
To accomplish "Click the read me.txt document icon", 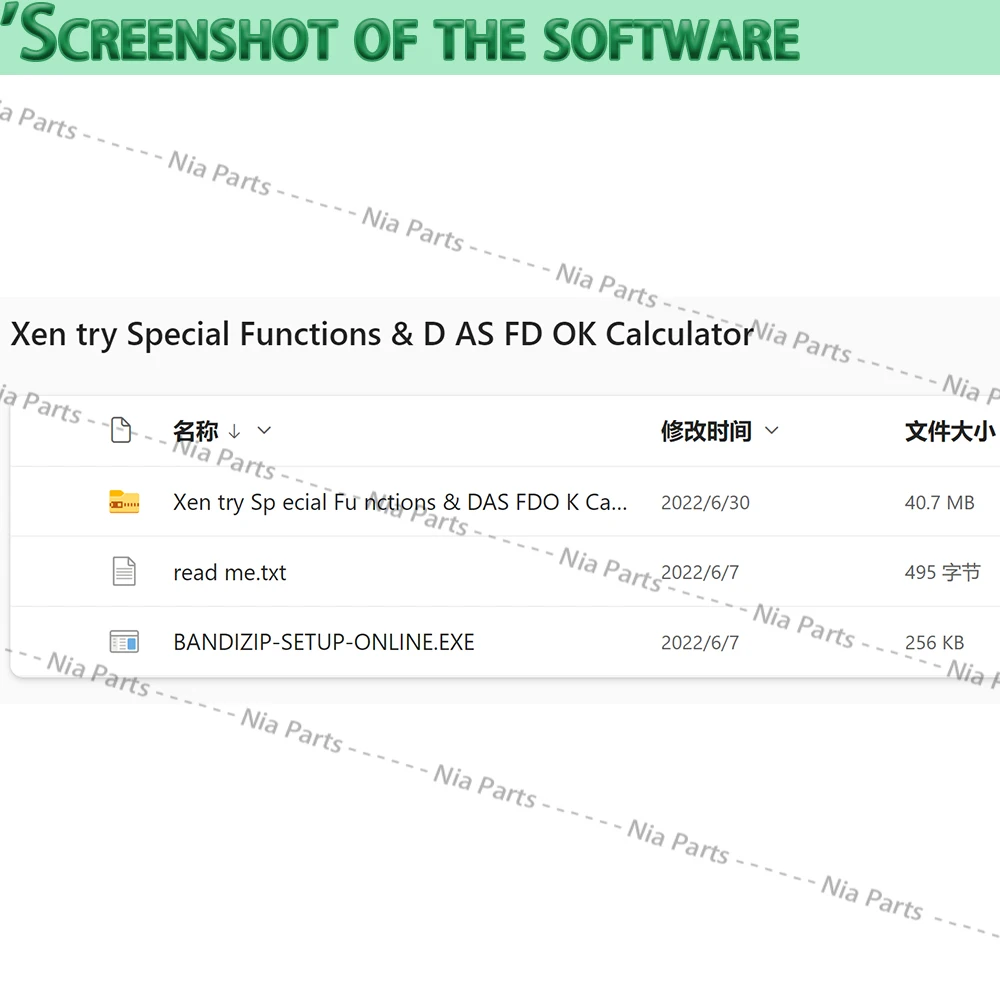I will (x=124, y=571).
